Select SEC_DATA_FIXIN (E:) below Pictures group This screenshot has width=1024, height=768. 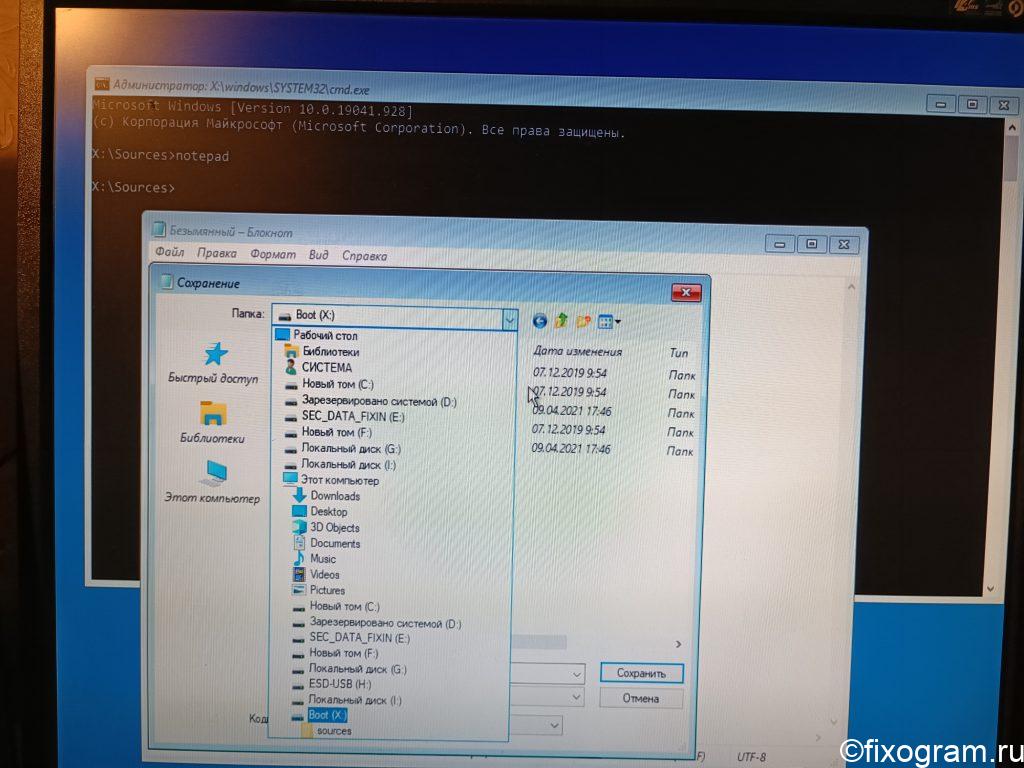point(351,637)
